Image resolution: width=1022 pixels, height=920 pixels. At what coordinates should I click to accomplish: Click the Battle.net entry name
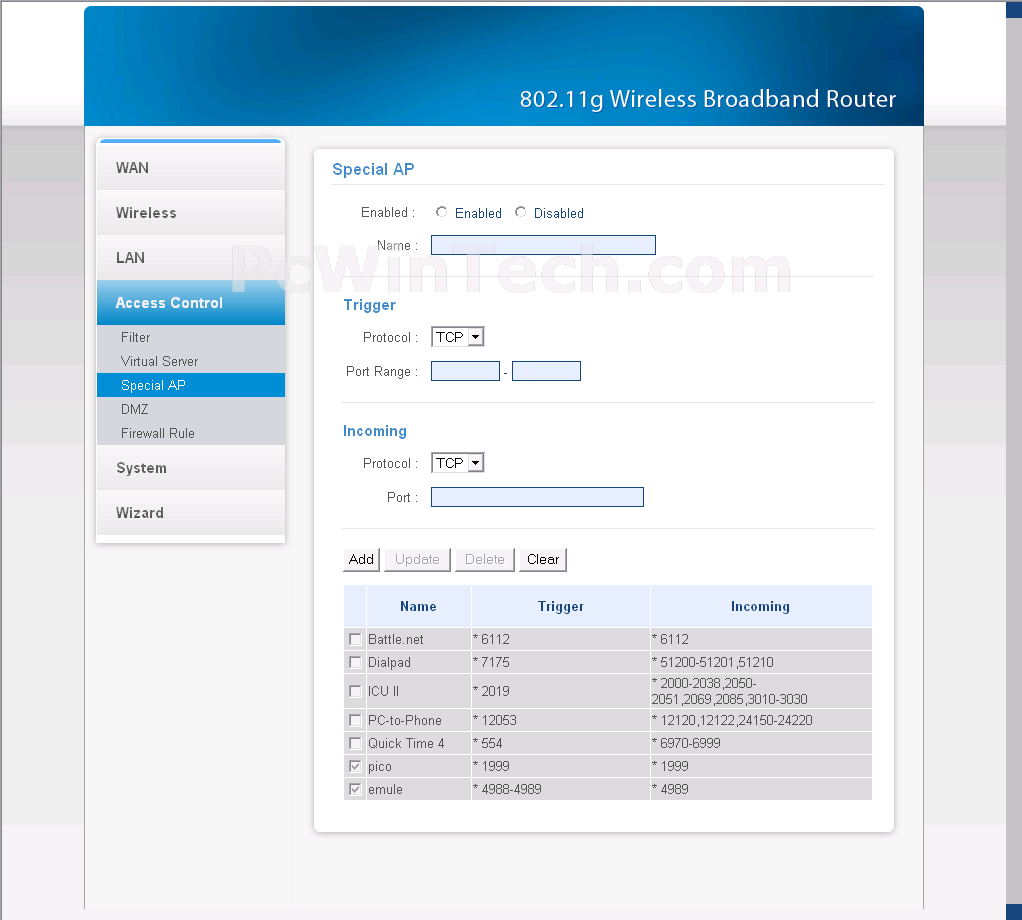coord(396,639)
